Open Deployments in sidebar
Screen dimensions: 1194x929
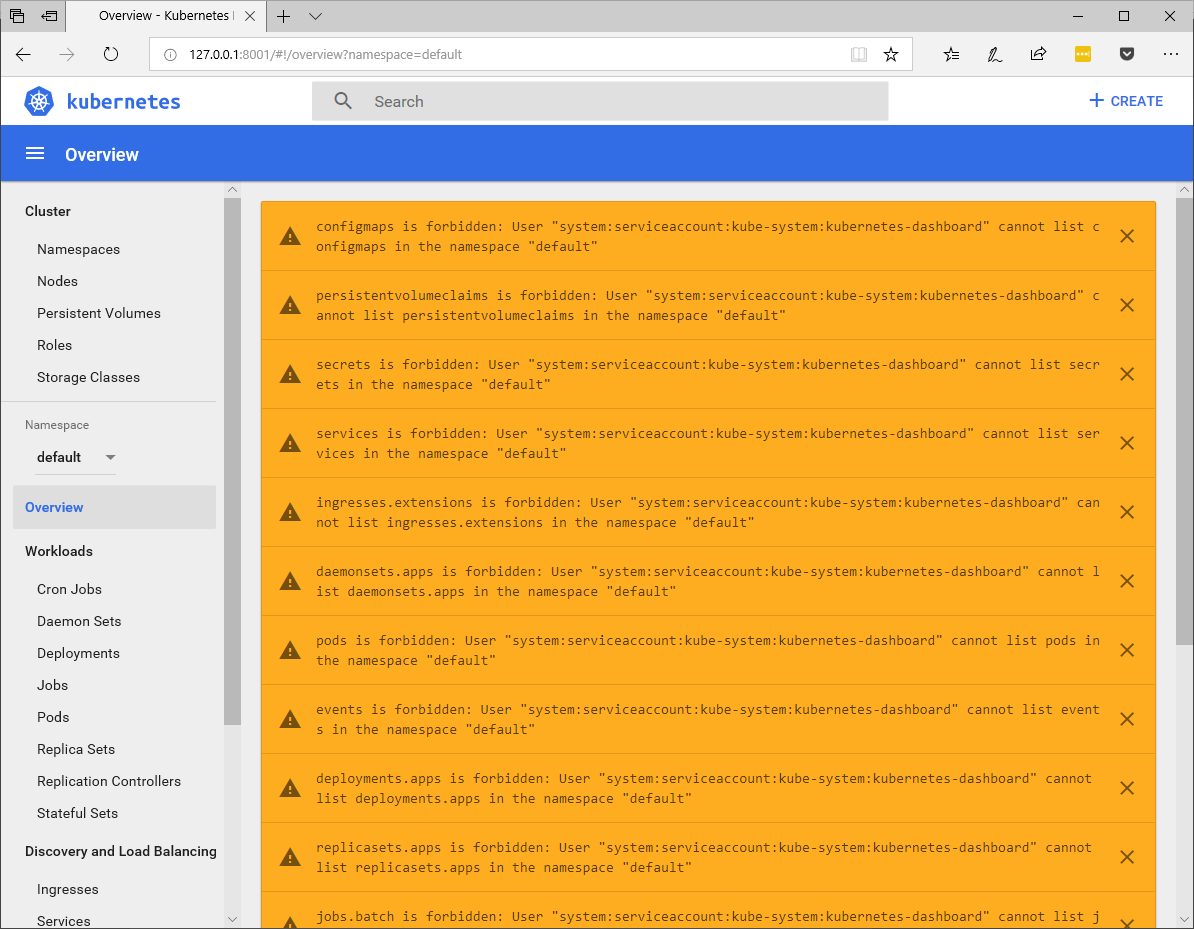(x=78, y=653)
